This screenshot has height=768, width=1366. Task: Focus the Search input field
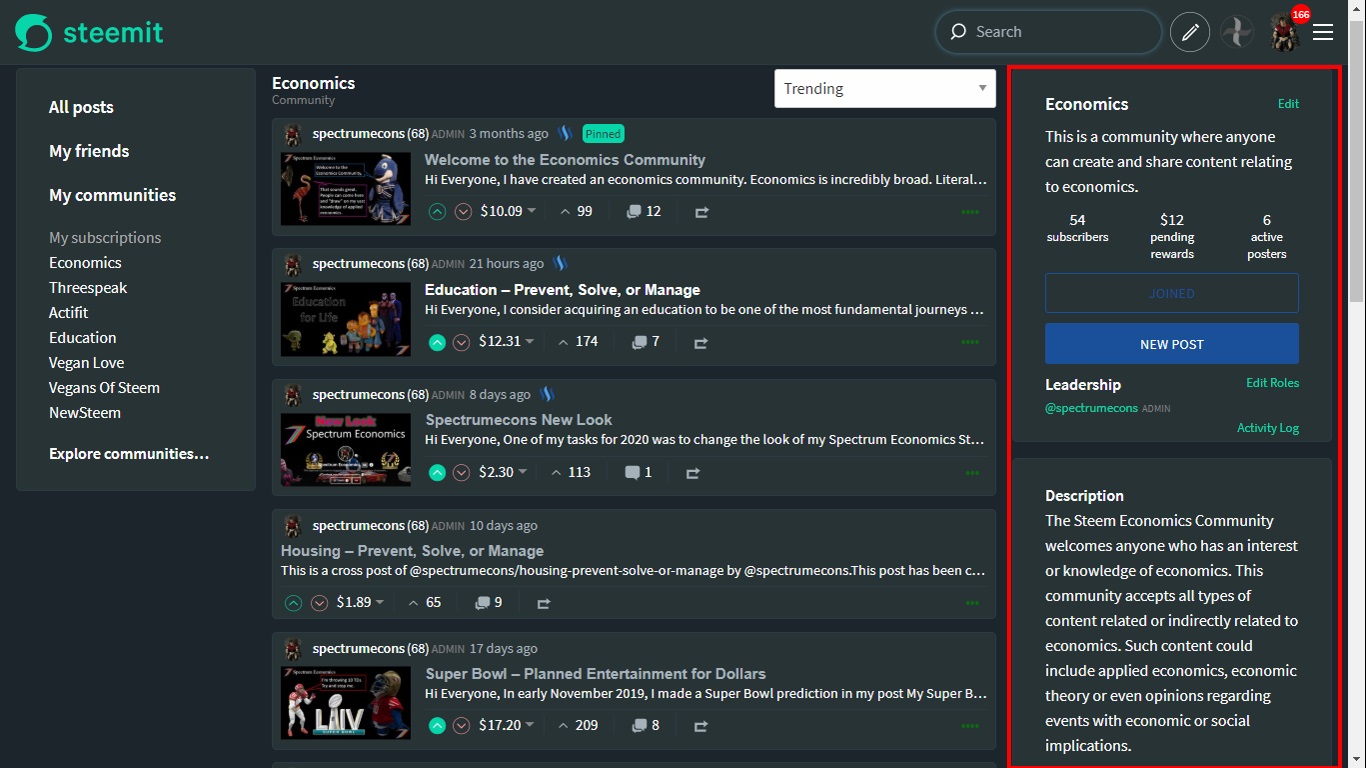click(1048, 32)
